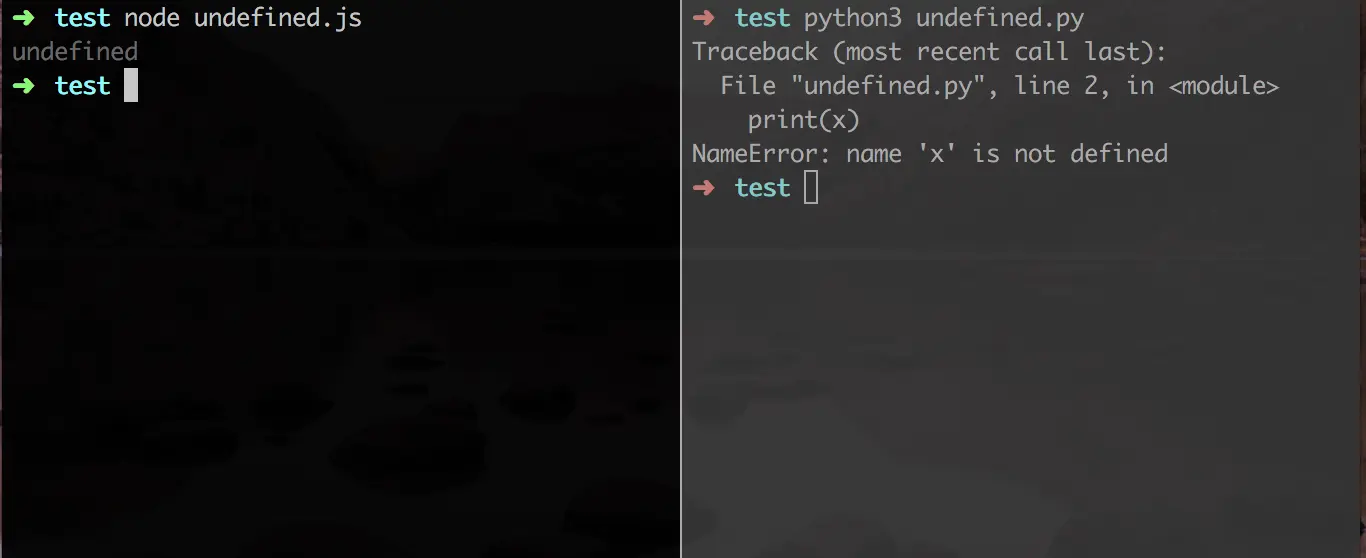
Task: Click the cyan 'test' directory in left top prompt
Action: (x=82, y=18)
